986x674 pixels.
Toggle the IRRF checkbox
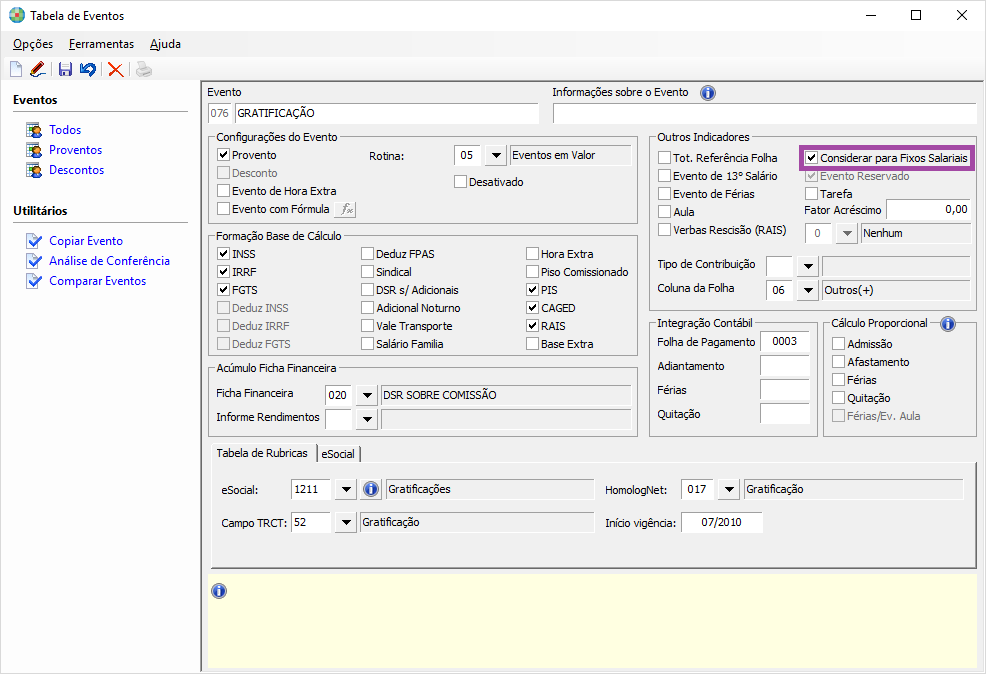tap(223, 272)
